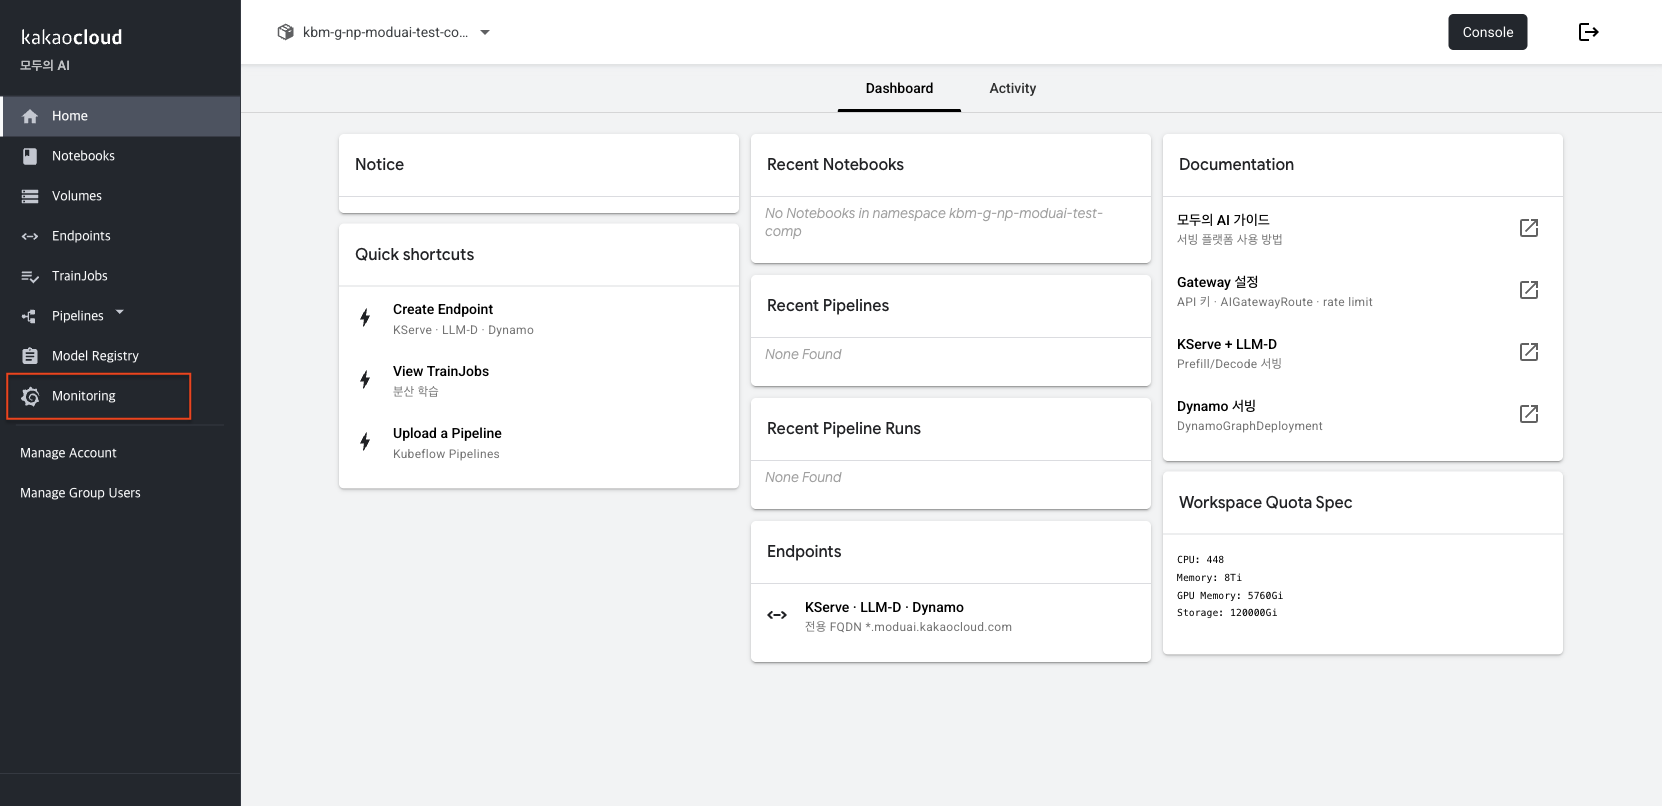Open external link icon for Gateway 설정
Viewport: 1662px width, 806px height.
[1529, 290]
